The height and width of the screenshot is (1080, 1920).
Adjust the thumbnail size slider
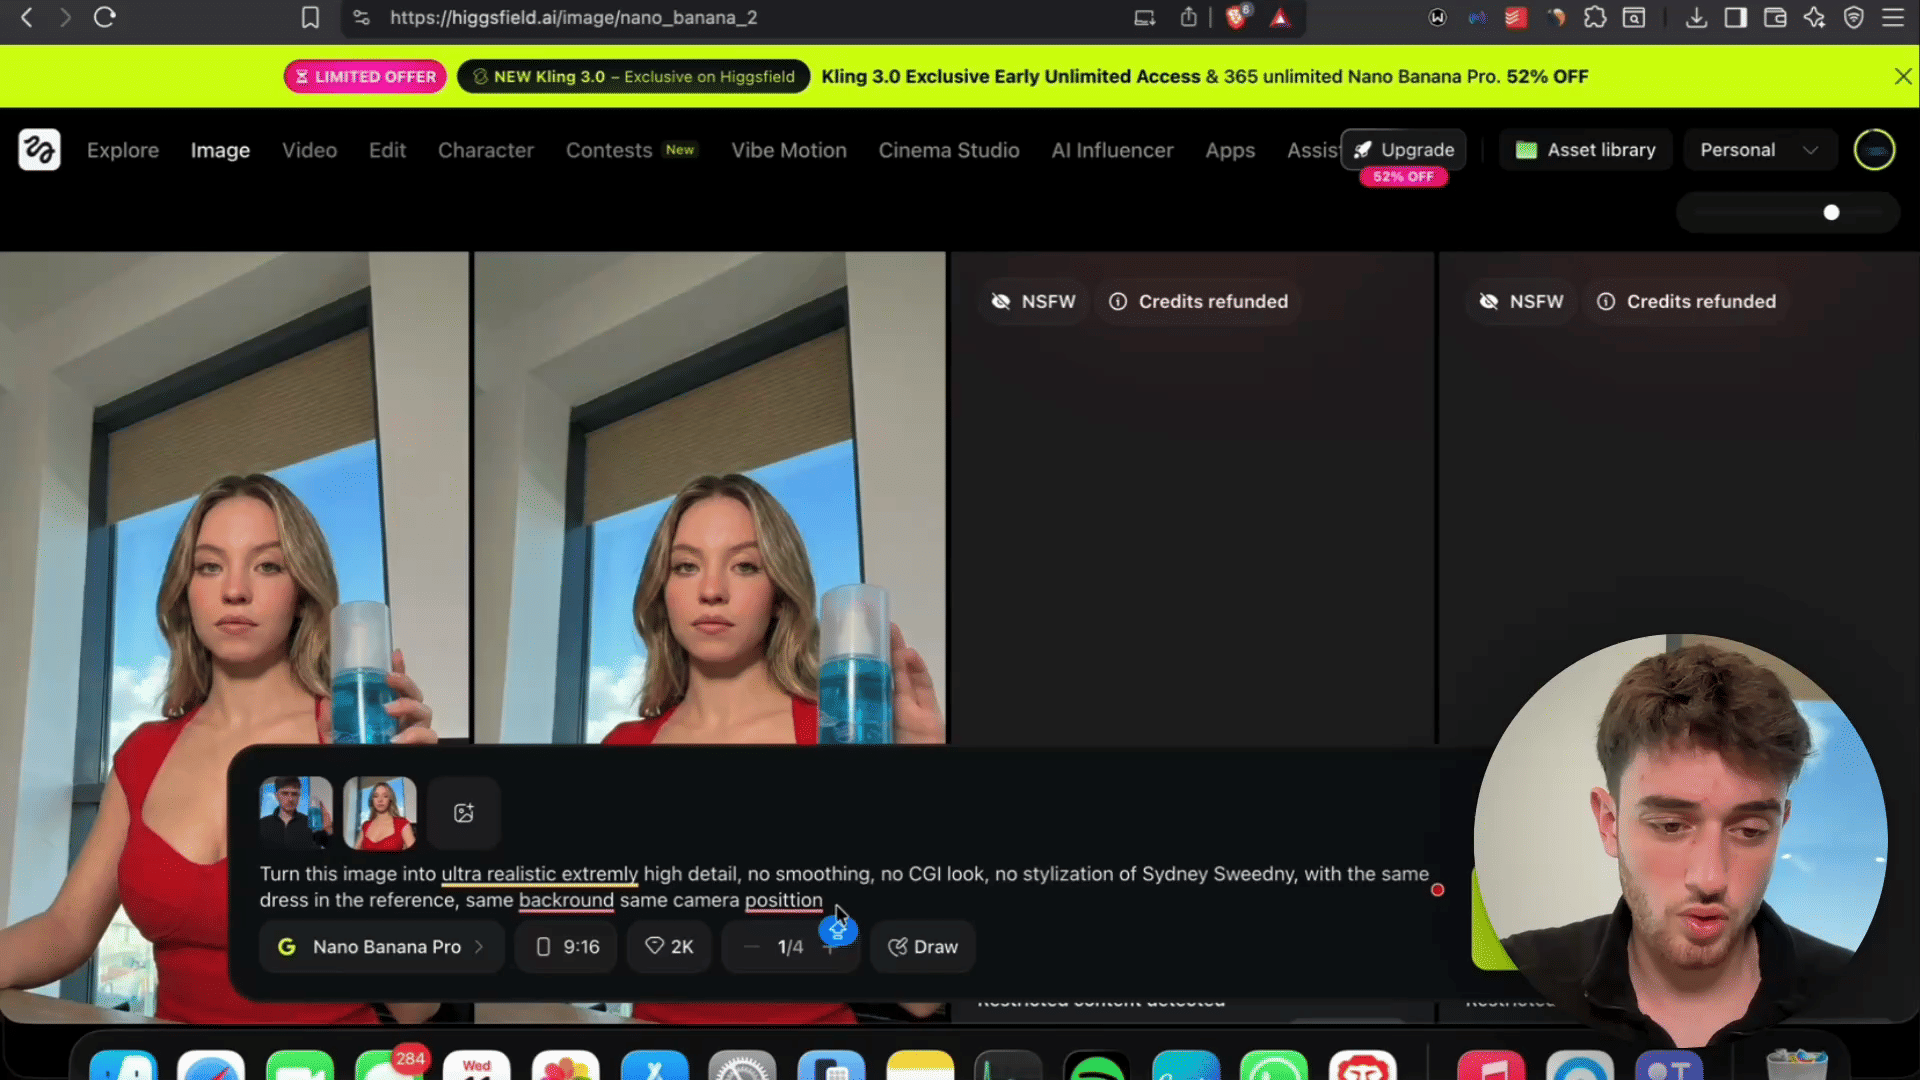(x=1831, y=212)
